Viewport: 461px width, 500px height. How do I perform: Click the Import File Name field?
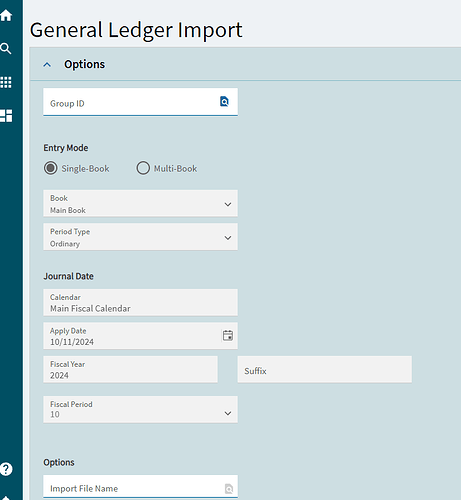point(140,487)
